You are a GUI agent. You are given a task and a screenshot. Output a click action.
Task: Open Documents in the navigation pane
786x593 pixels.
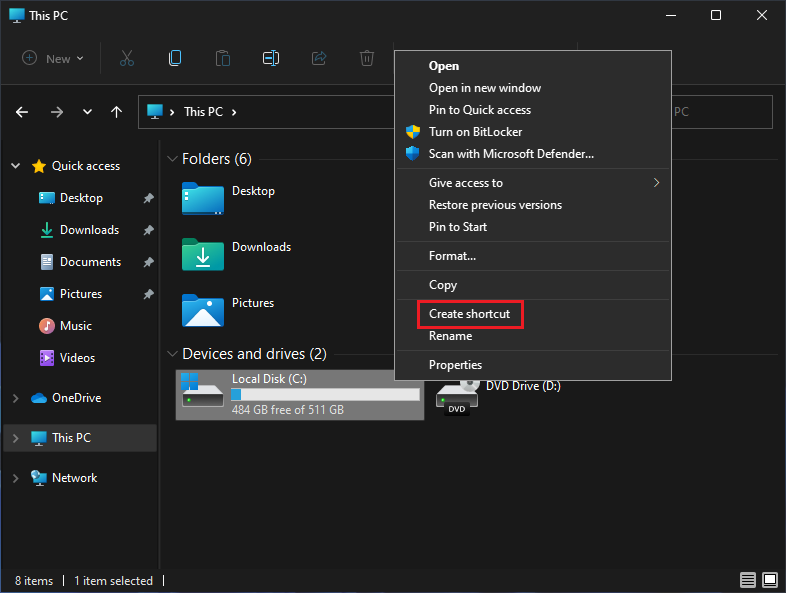pyautogui.click(x=90, y=262)
